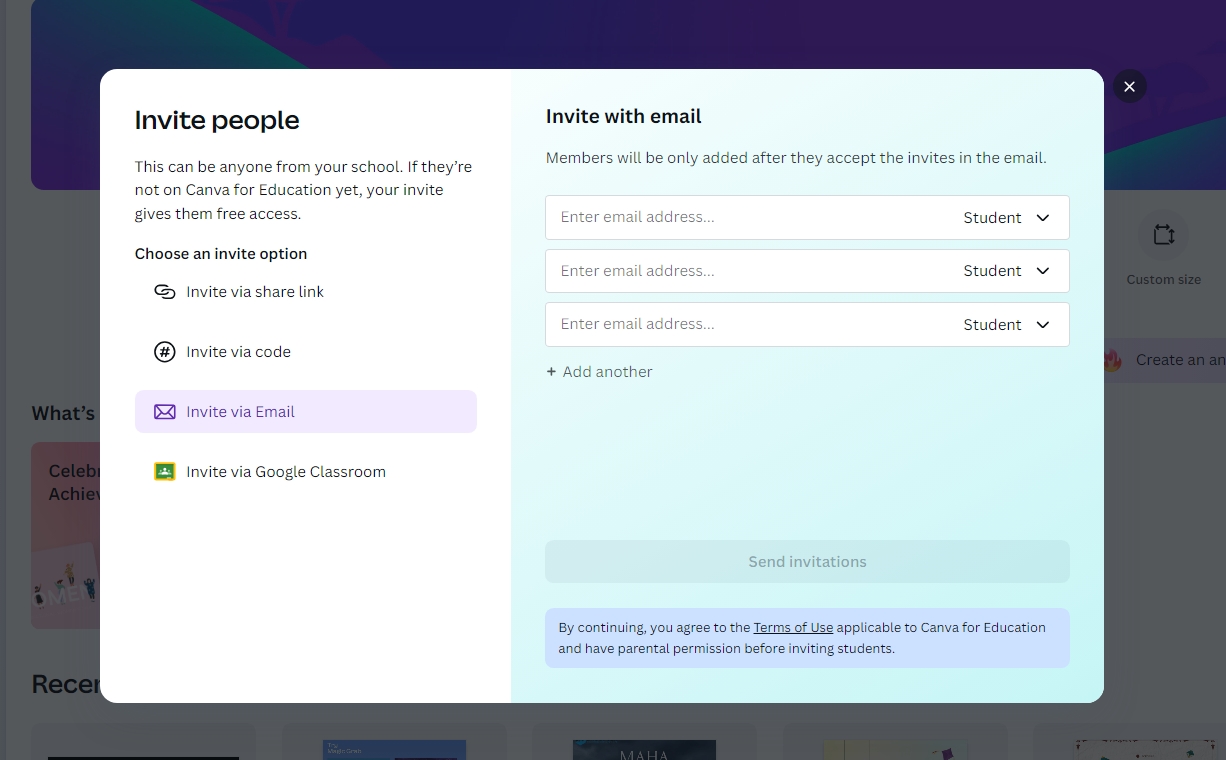
Task: Open the Terms of Use link
Action: pyautogui.click(x=793, y=628)
